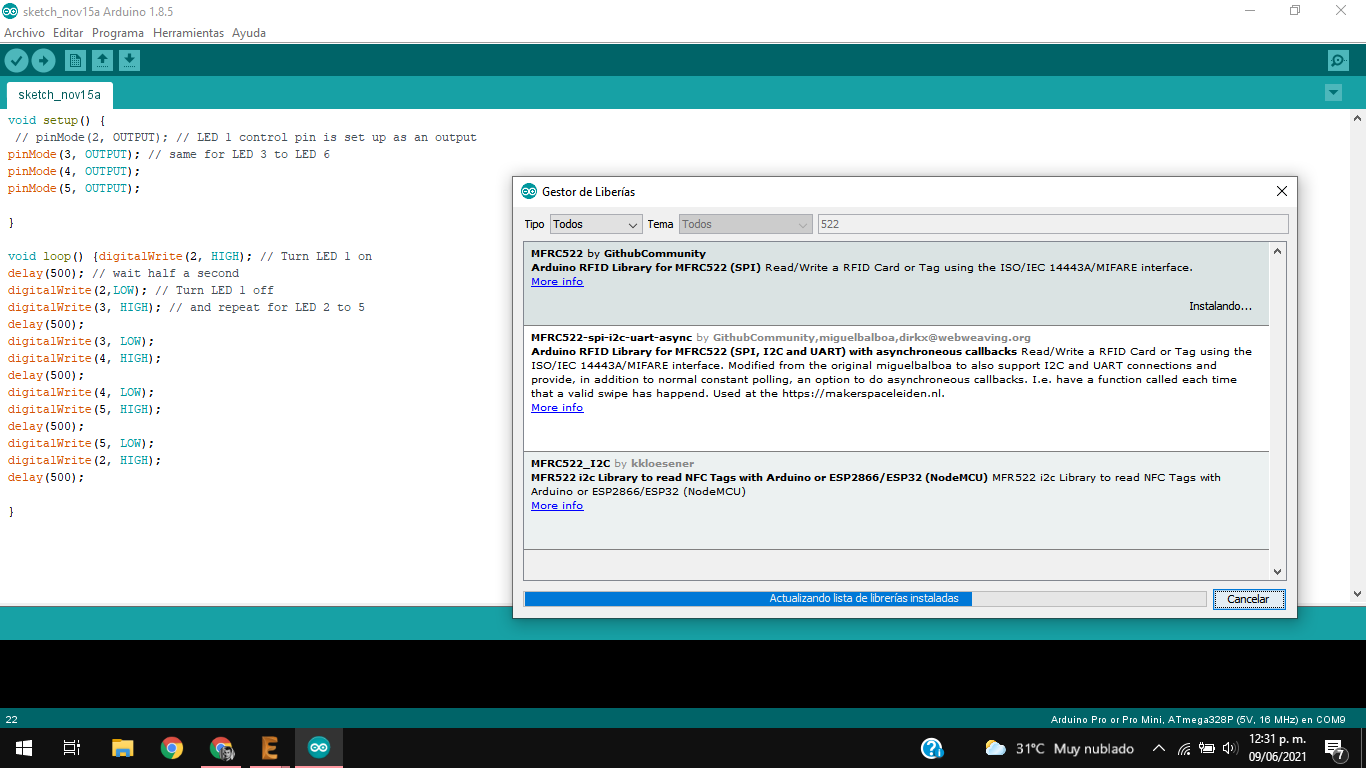Close the Gestor de Liberías dialog

[1282, 191]
